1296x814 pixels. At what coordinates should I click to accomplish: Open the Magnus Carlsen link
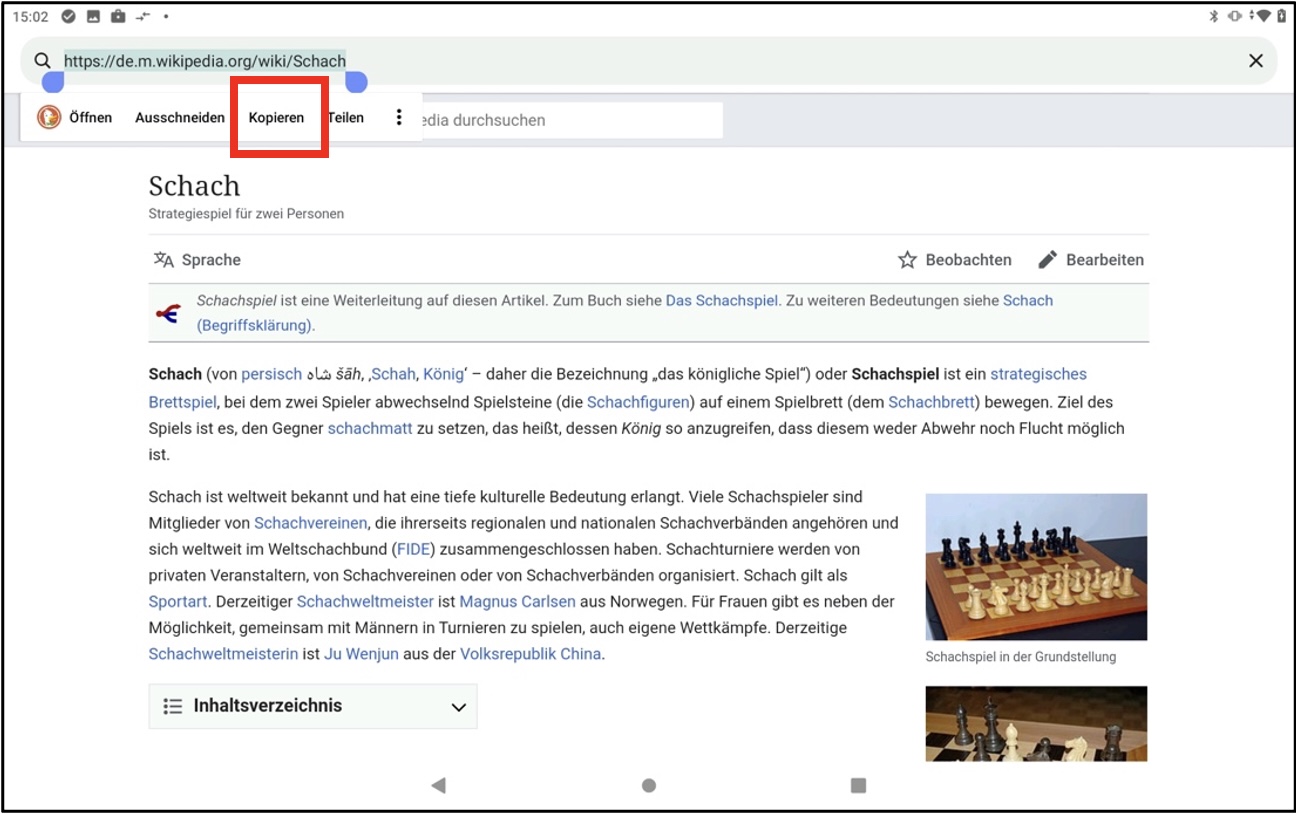click(517, 602)
